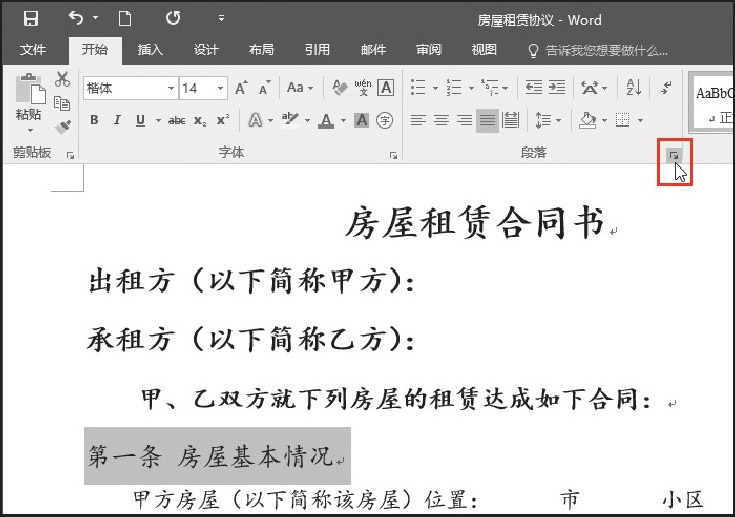Click the Tell Me search box
The image size is (735, 517).
[598, 50]
